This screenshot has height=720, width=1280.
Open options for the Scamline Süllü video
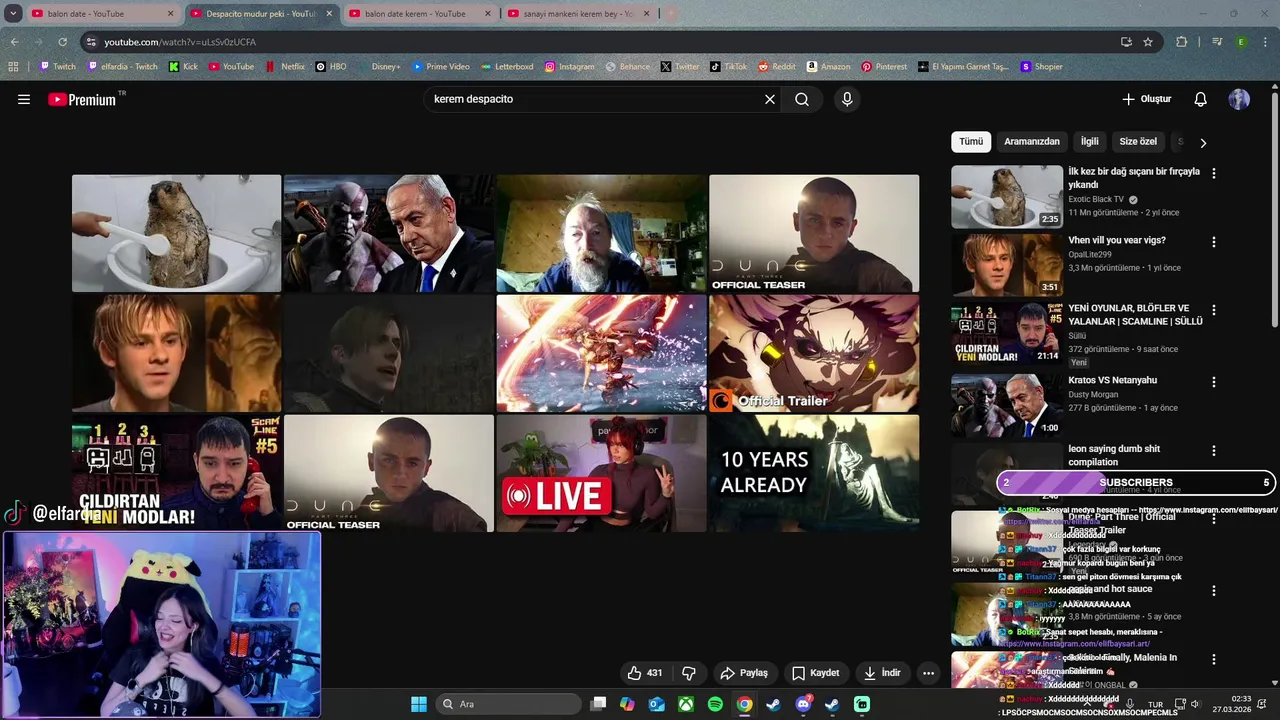(x=1214, y=310)
